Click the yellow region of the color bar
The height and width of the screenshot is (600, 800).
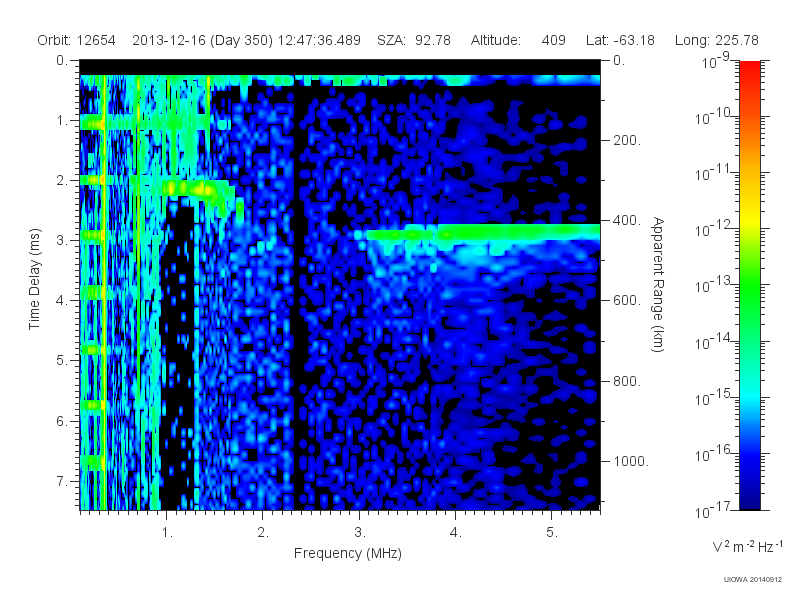pos(750,220)
